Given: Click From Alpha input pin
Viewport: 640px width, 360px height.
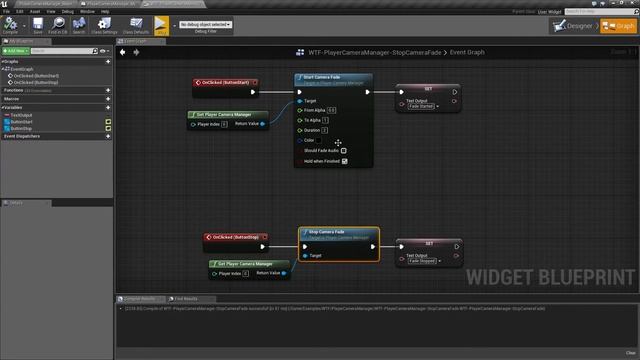Looking at the screenshot, I should [300, 111].
